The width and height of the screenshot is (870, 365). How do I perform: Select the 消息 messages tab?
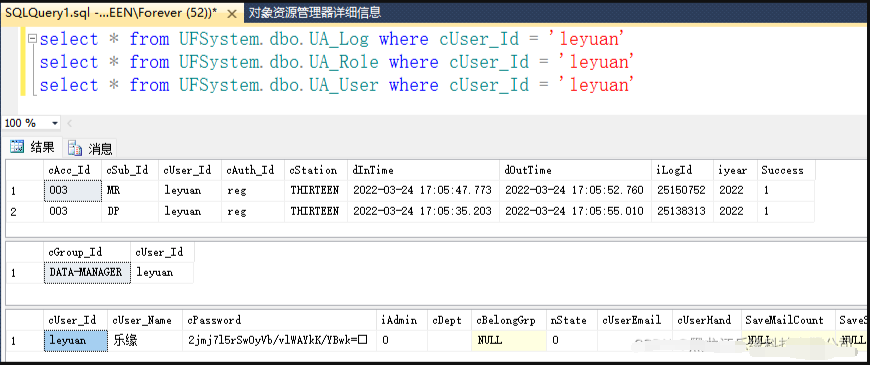point(90,148)
